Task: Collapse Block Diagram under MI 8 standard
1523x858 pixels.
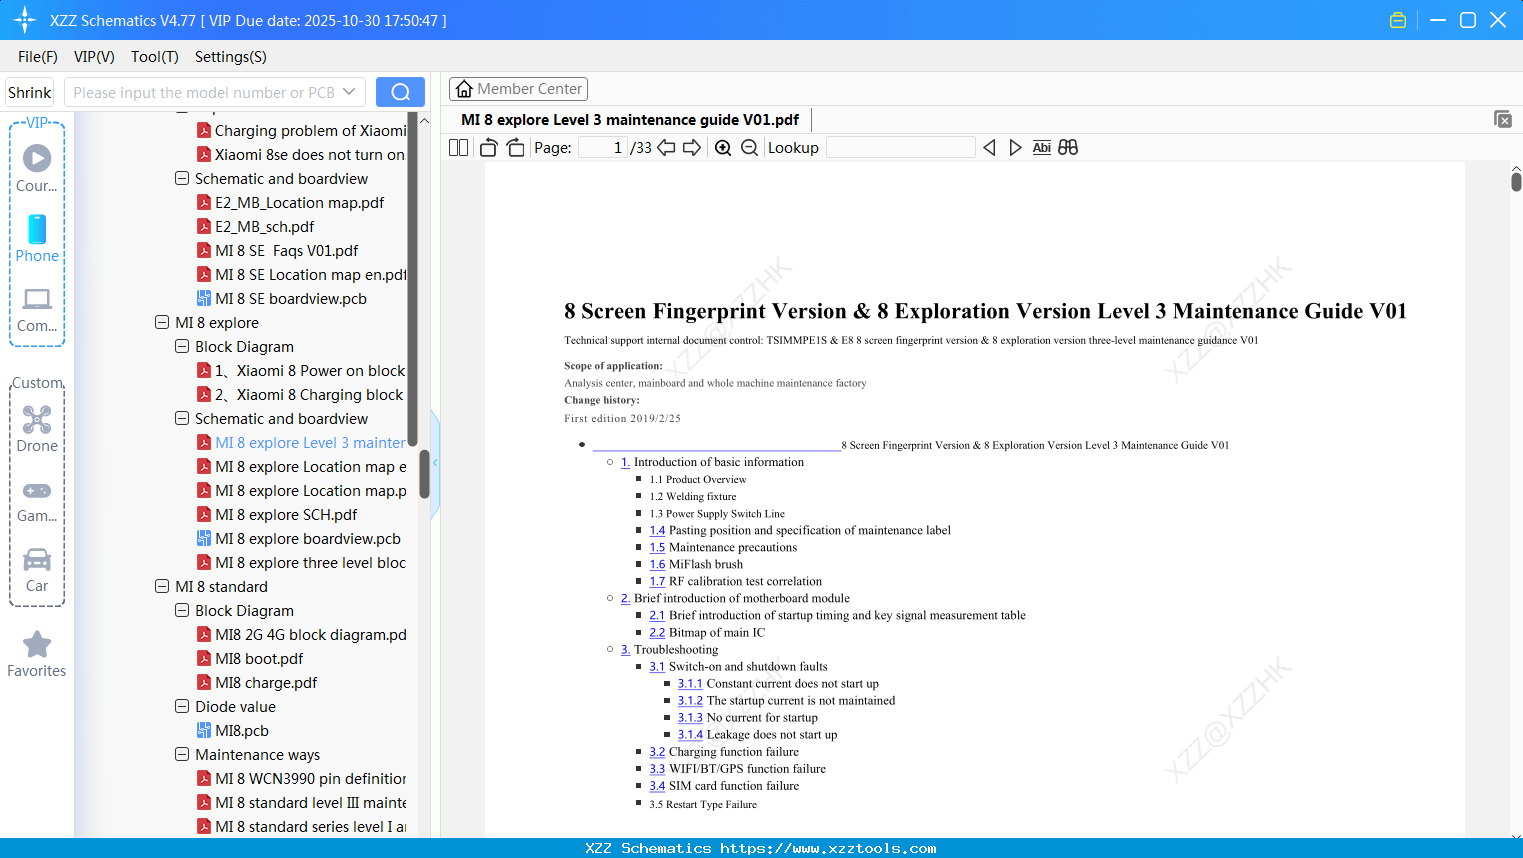Action: click(182, 611)
